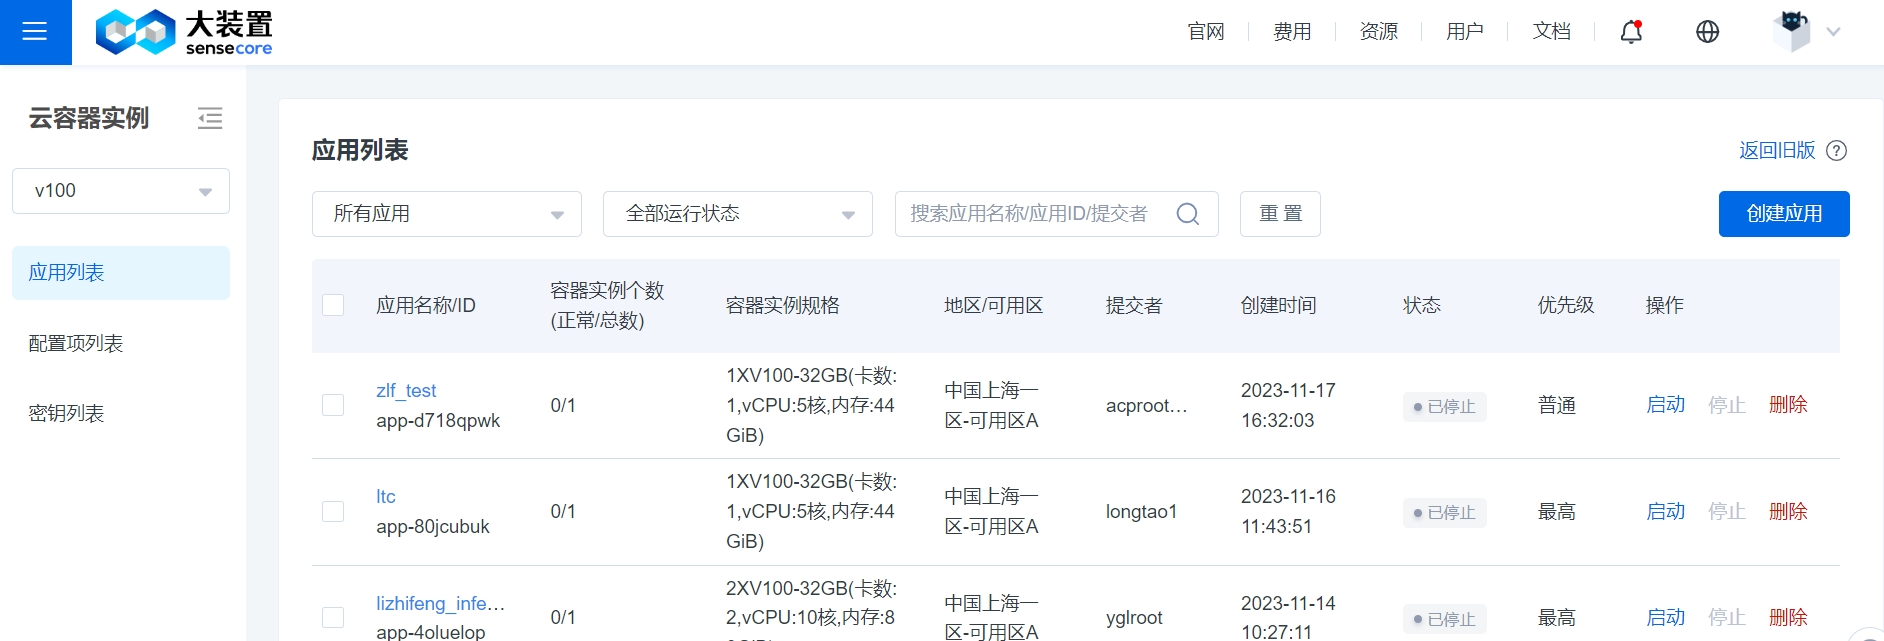The height and width of the screenshot is (641, 1884).
Task: Click the SenseCore logo
Action: tap(184, 32)
